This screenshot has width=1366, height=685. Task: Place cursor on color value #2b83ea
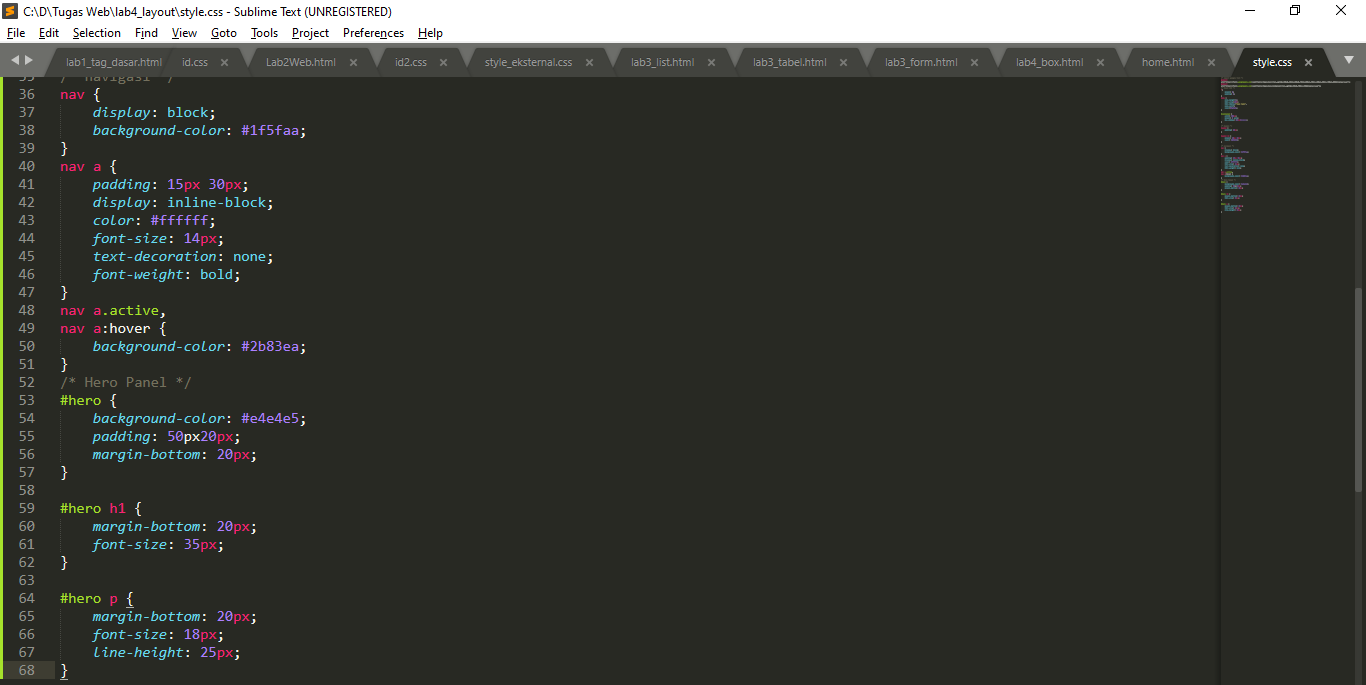click(x=270, y=346)
